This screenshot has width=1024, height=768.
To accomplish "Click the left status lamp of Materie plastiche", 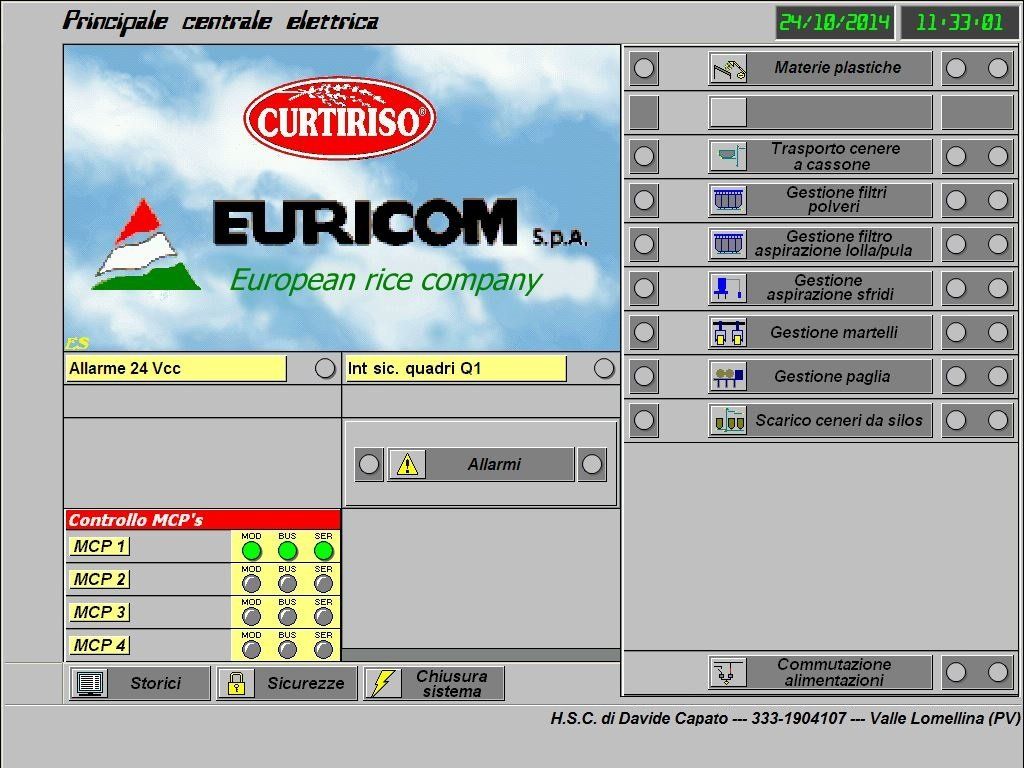I will [x=644, y=68].
